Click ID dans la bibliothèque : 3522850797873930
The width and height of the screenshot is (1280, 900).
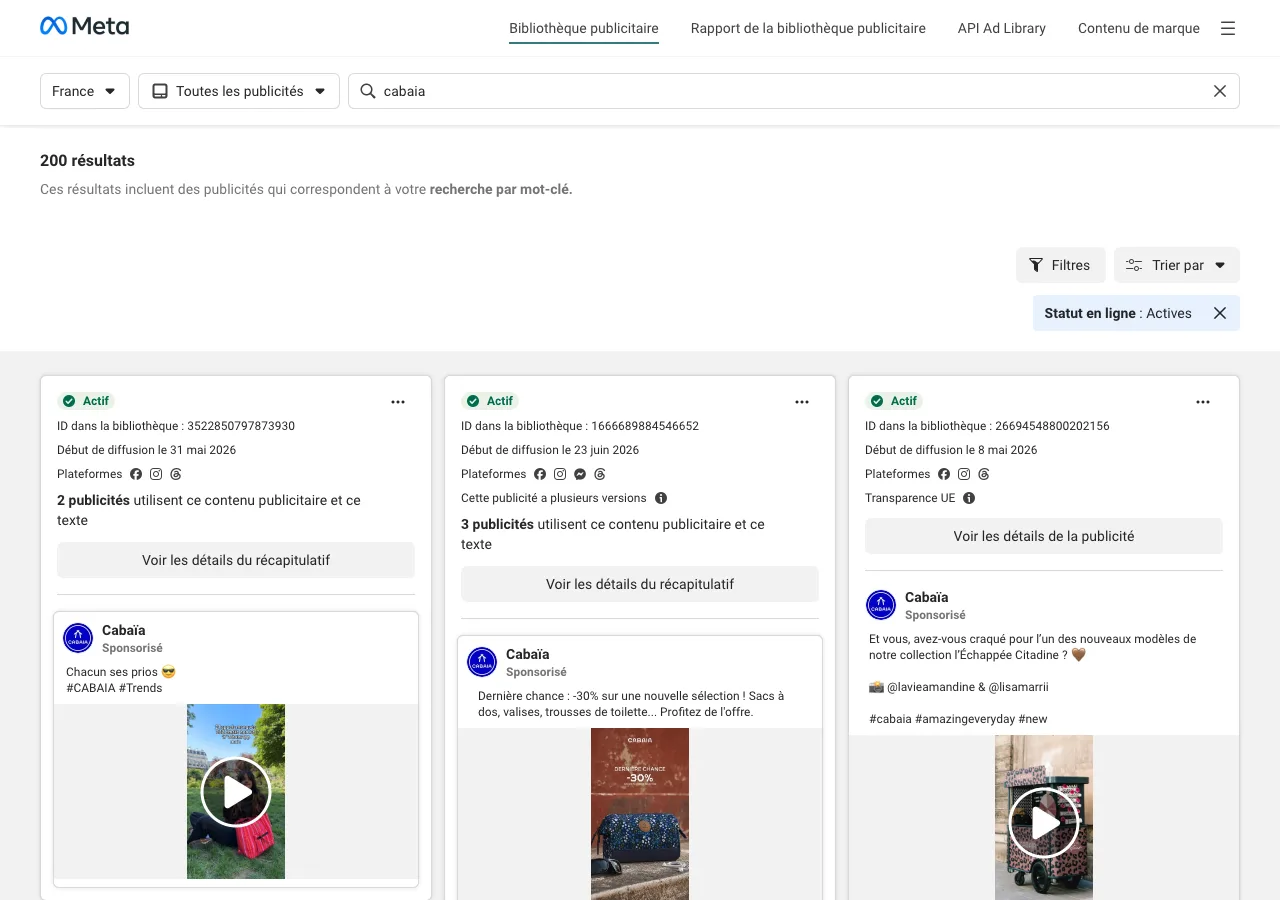176,426
